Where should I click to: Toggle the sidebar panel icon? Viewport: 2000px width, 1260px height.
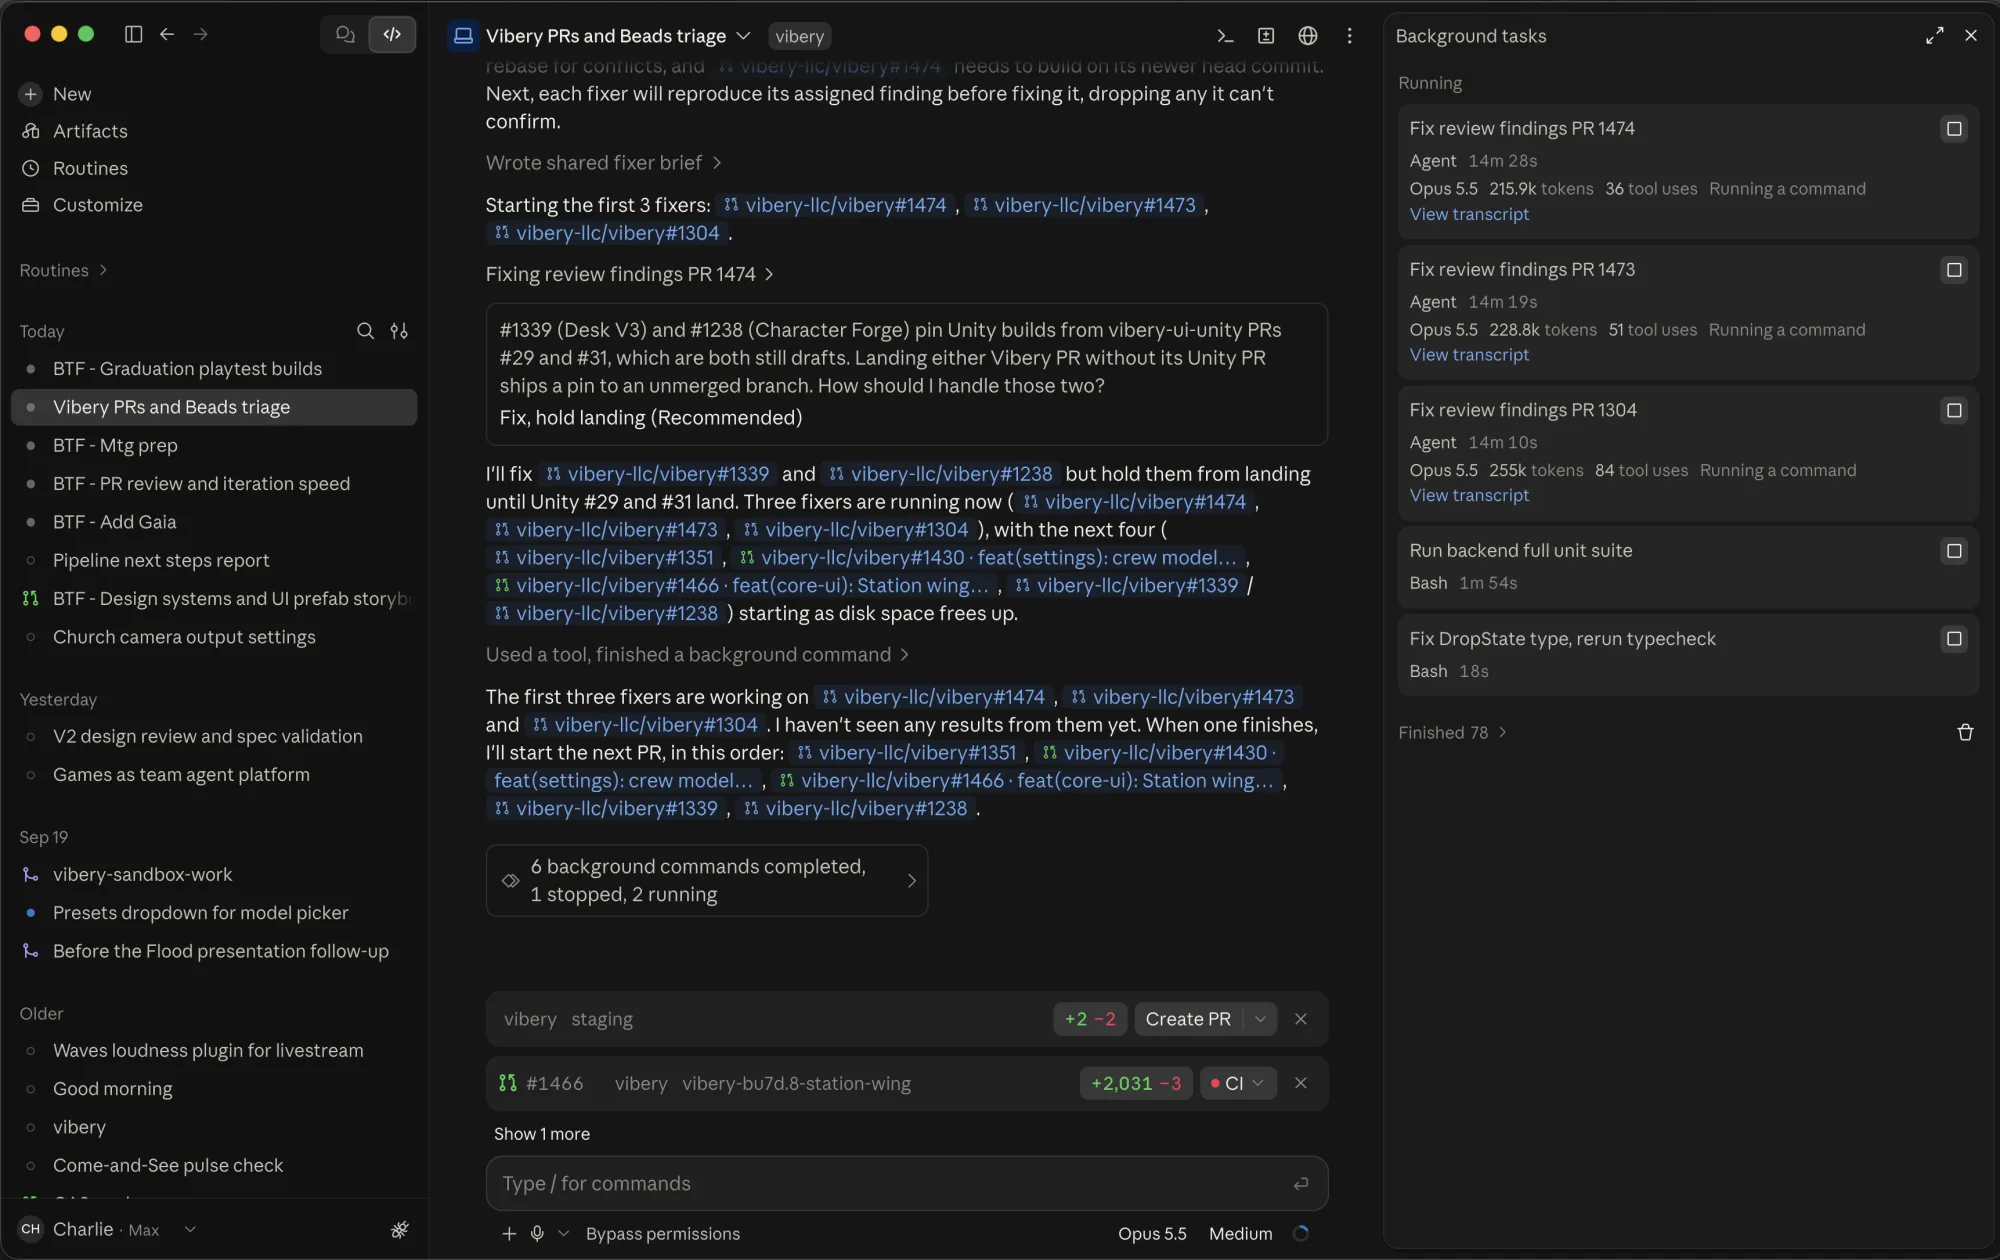[x=133, y=34]
